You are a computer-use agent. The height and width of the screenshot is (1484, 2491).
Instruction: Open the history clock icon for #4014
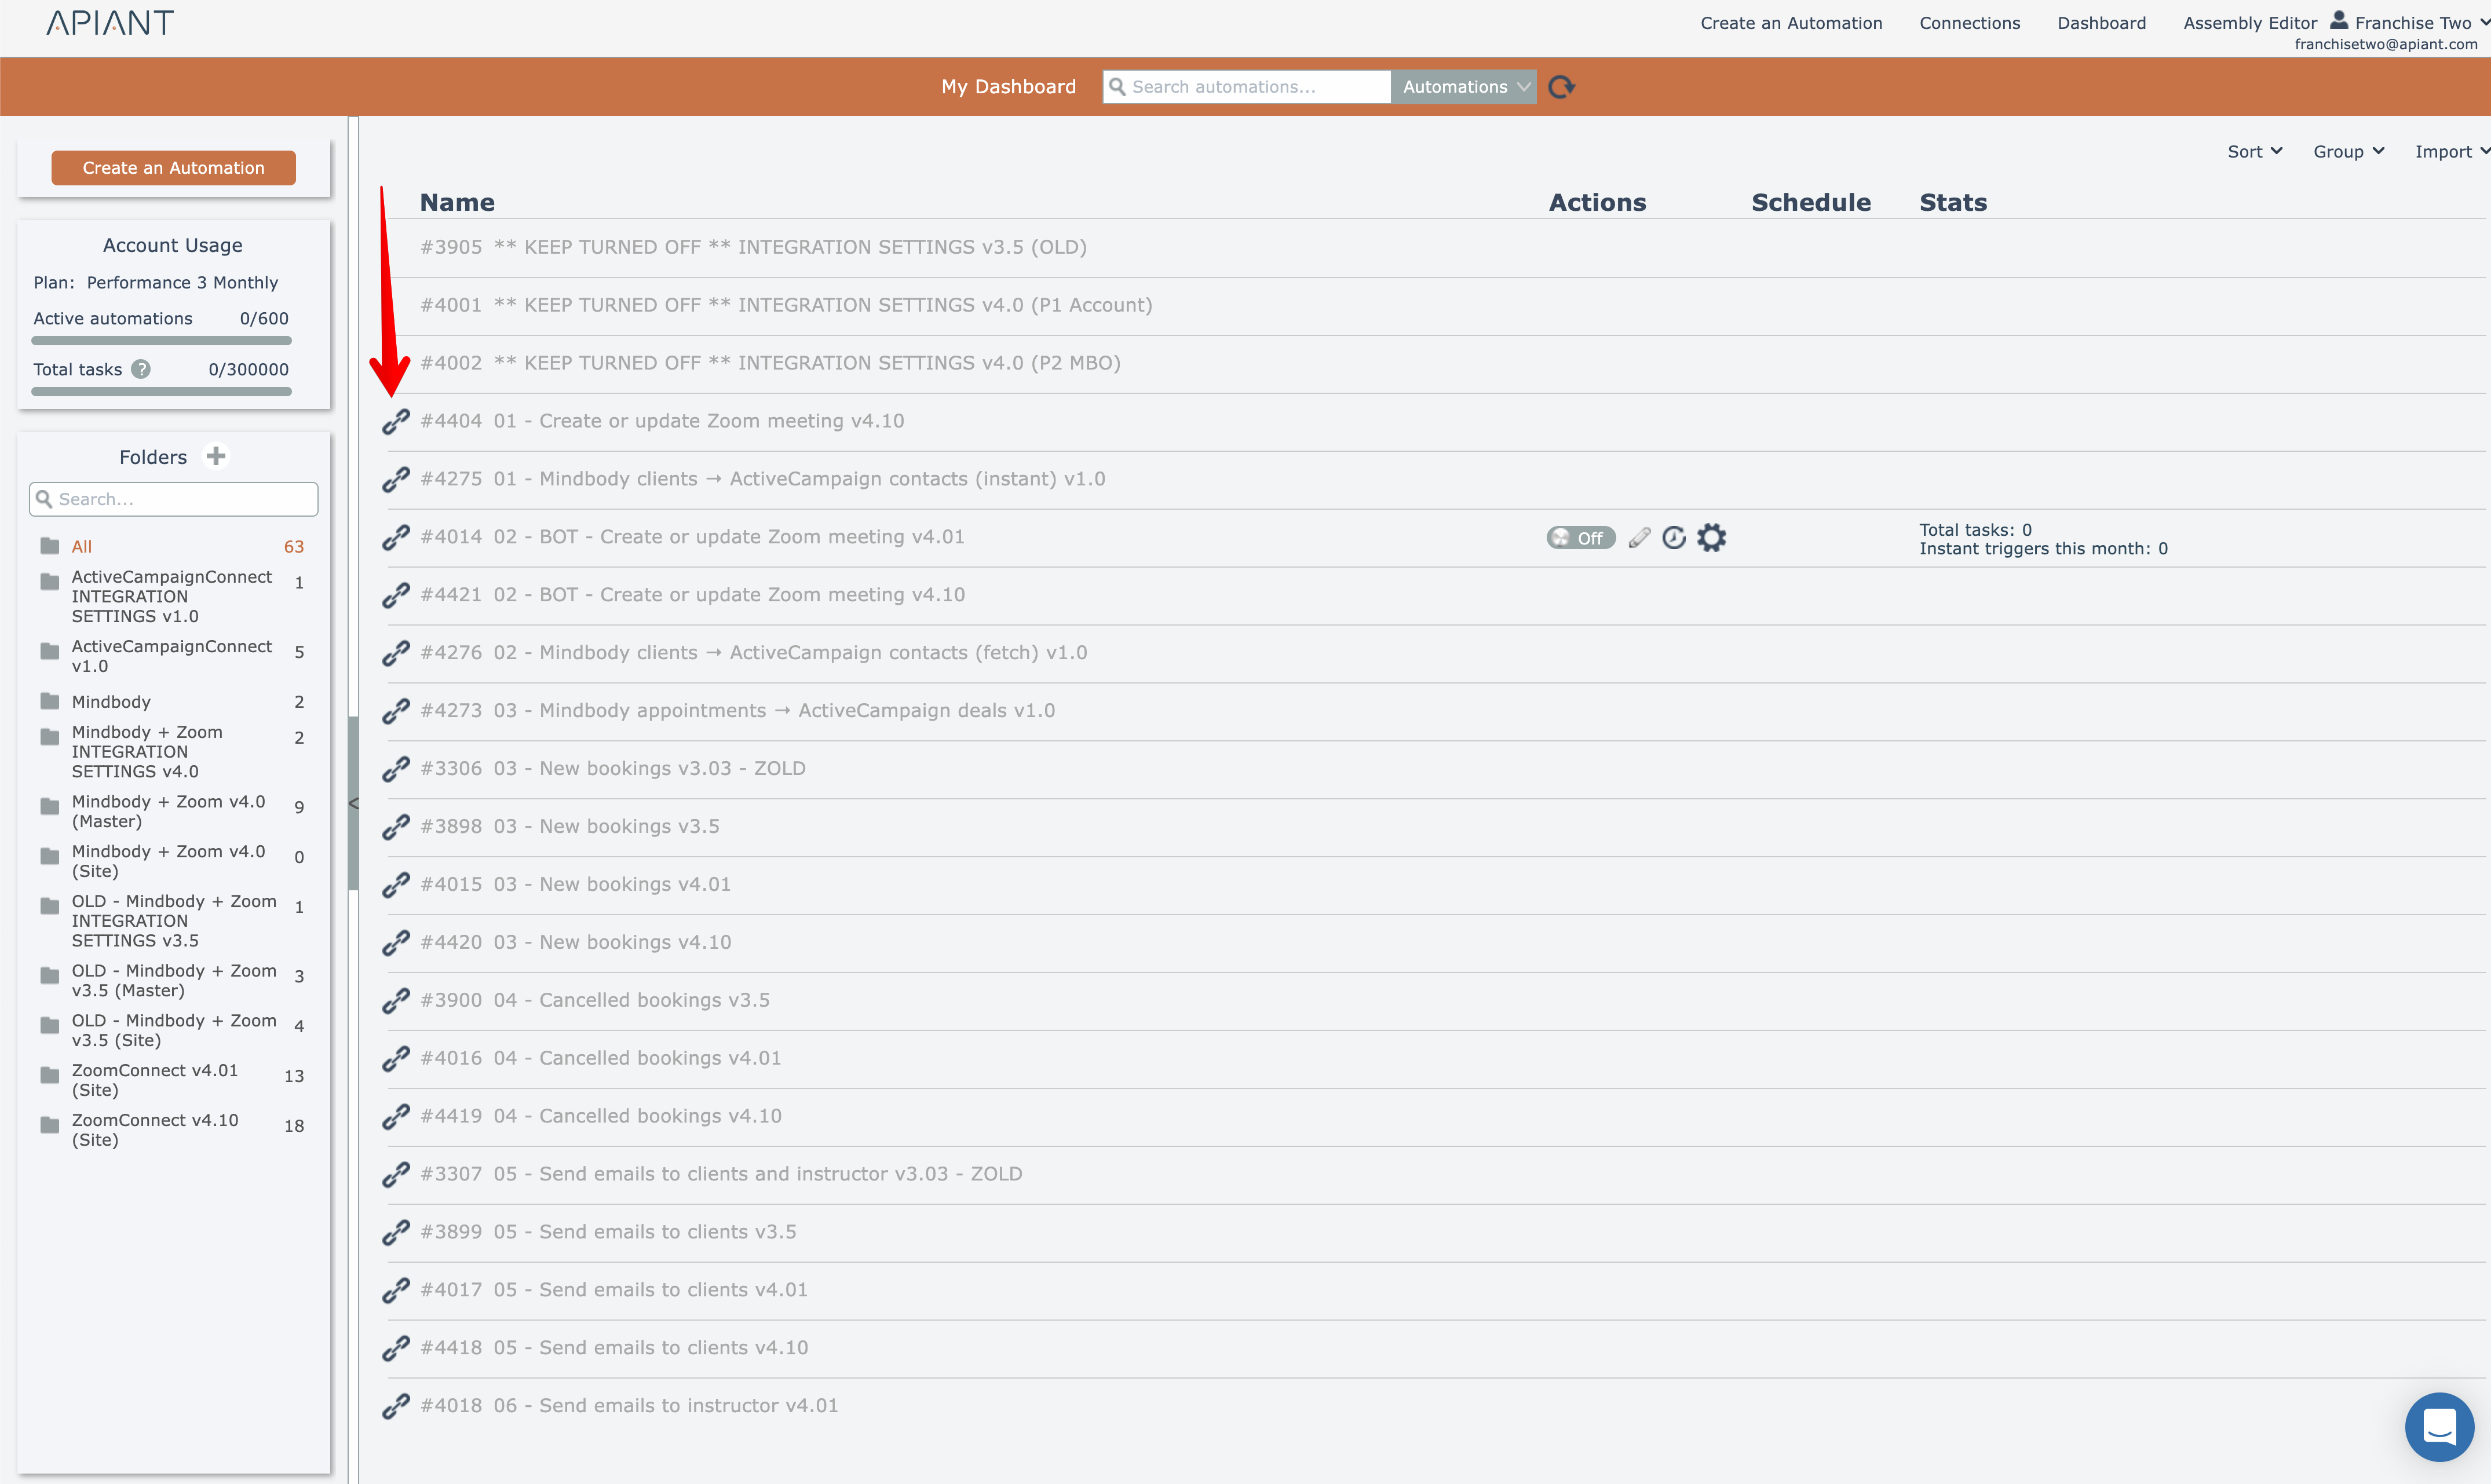[1674, 538]
